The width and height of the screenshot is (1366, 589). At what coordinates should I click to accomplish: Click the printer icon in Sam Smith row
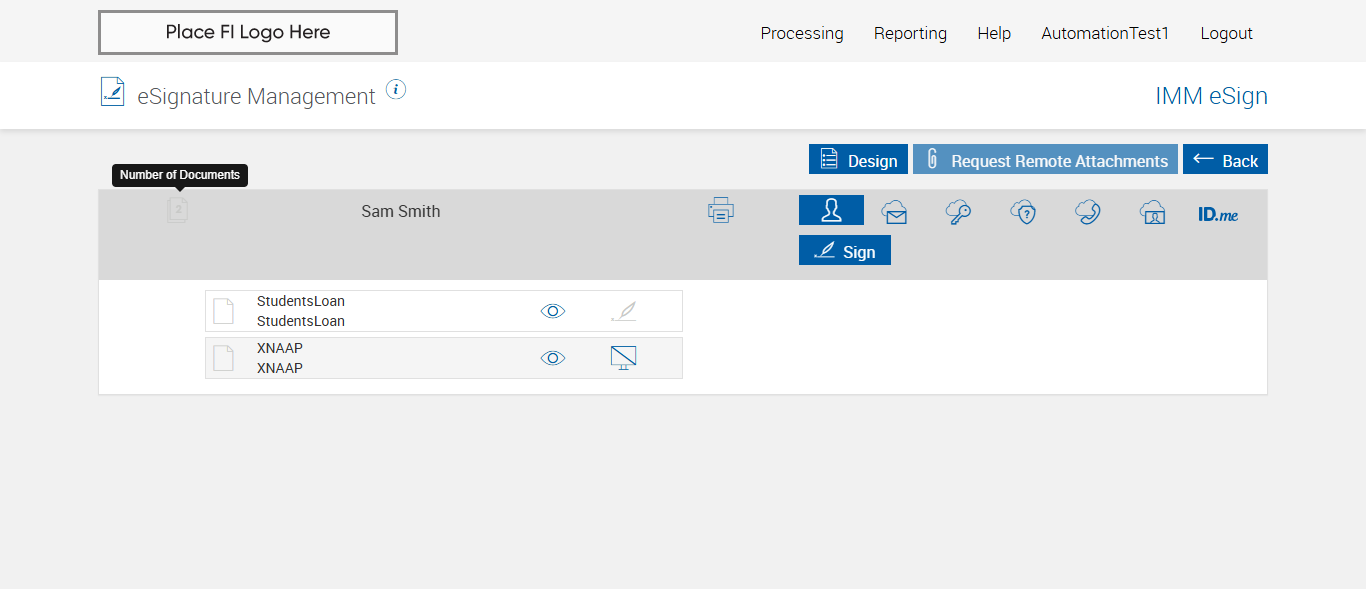click(x=721, y=210)
